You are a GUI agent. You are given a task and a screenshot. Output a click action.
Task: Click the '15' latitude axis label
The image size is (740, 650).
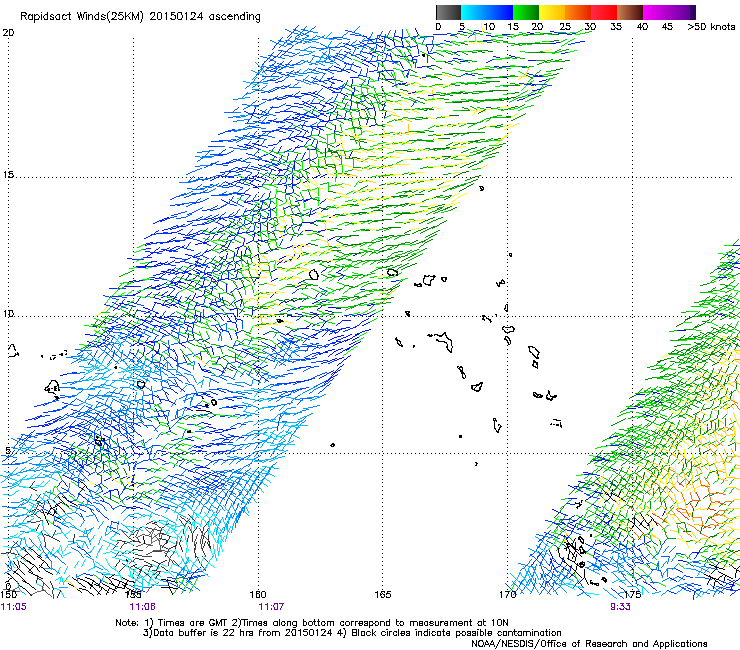point(8,175)
